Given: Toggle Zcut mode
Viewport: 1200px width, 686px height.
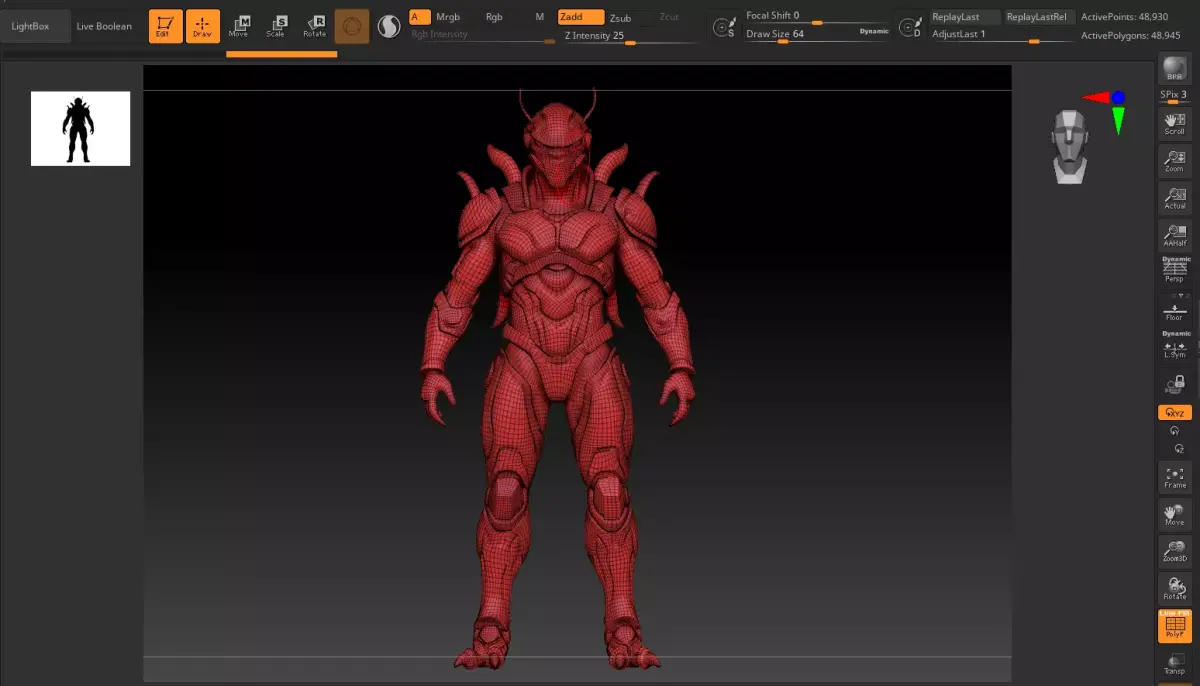Looking at the screenshot, I should [670, 17].
